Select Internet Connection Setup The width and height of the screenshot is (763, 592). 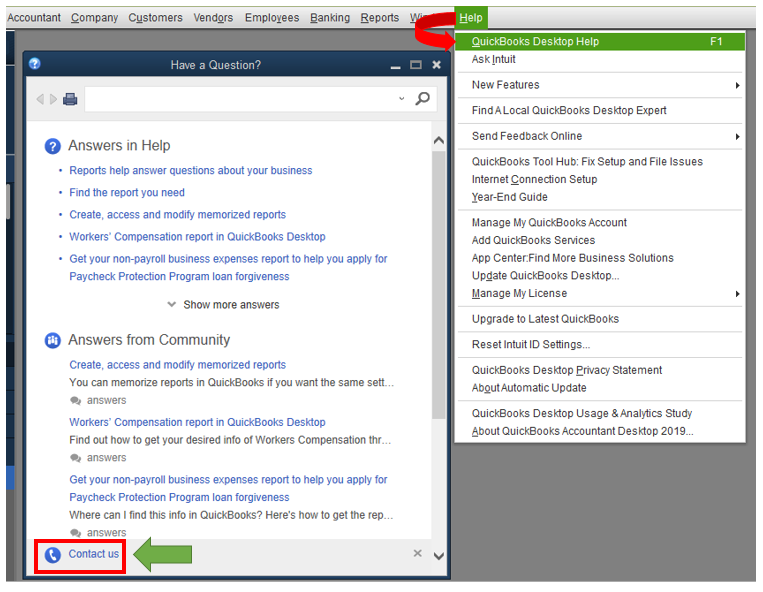click(600, 179)
